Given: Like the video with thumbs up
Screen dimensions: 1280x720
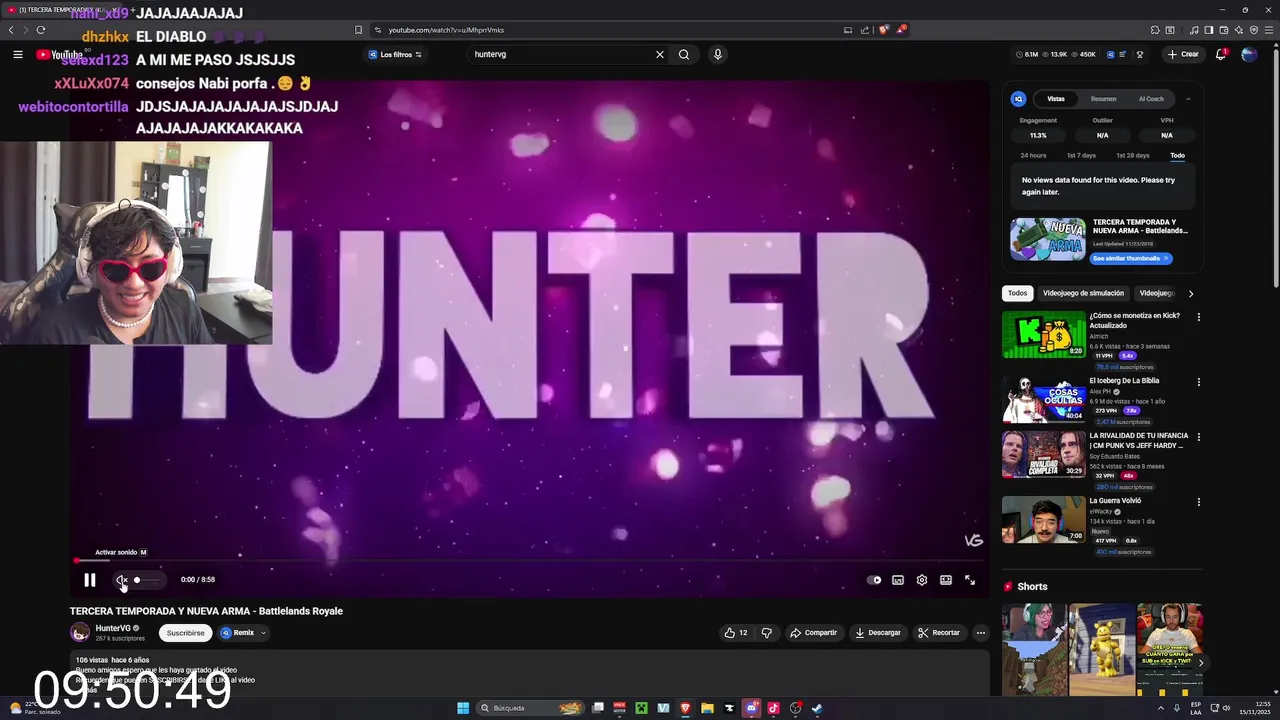Looking at the screenshot, I should tap(736, 632).
